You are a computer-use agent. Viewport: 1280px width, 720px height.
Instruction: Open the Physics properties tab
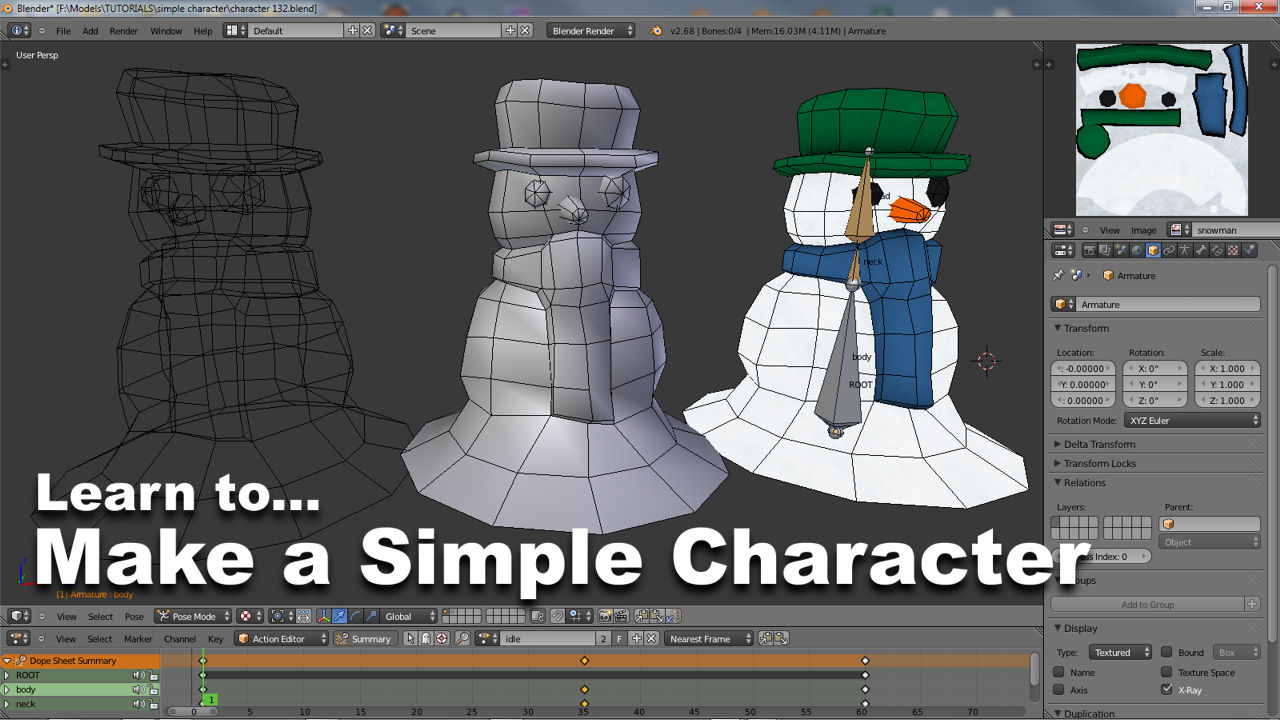(1249, 250)
